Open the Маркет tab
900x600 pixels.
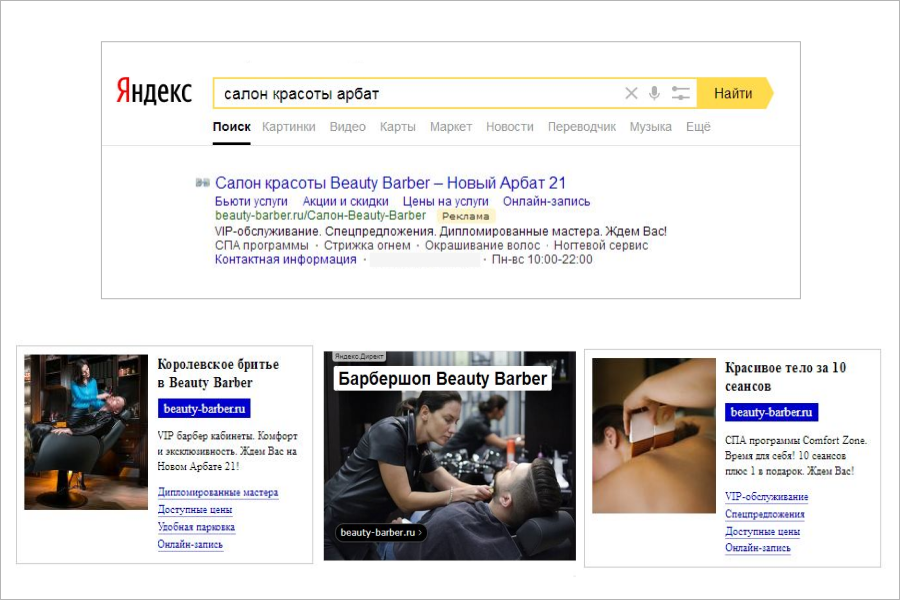451,127
